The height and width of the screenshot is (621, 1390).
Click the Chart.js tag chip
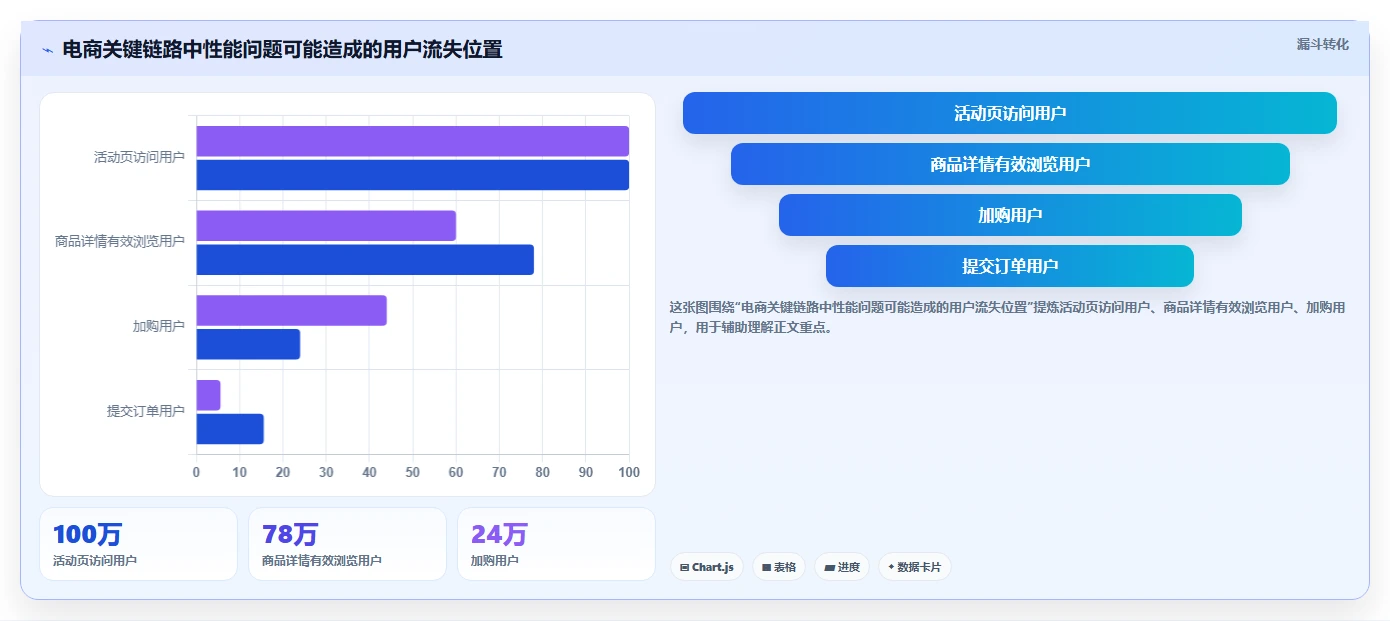[x=707, y=567]
